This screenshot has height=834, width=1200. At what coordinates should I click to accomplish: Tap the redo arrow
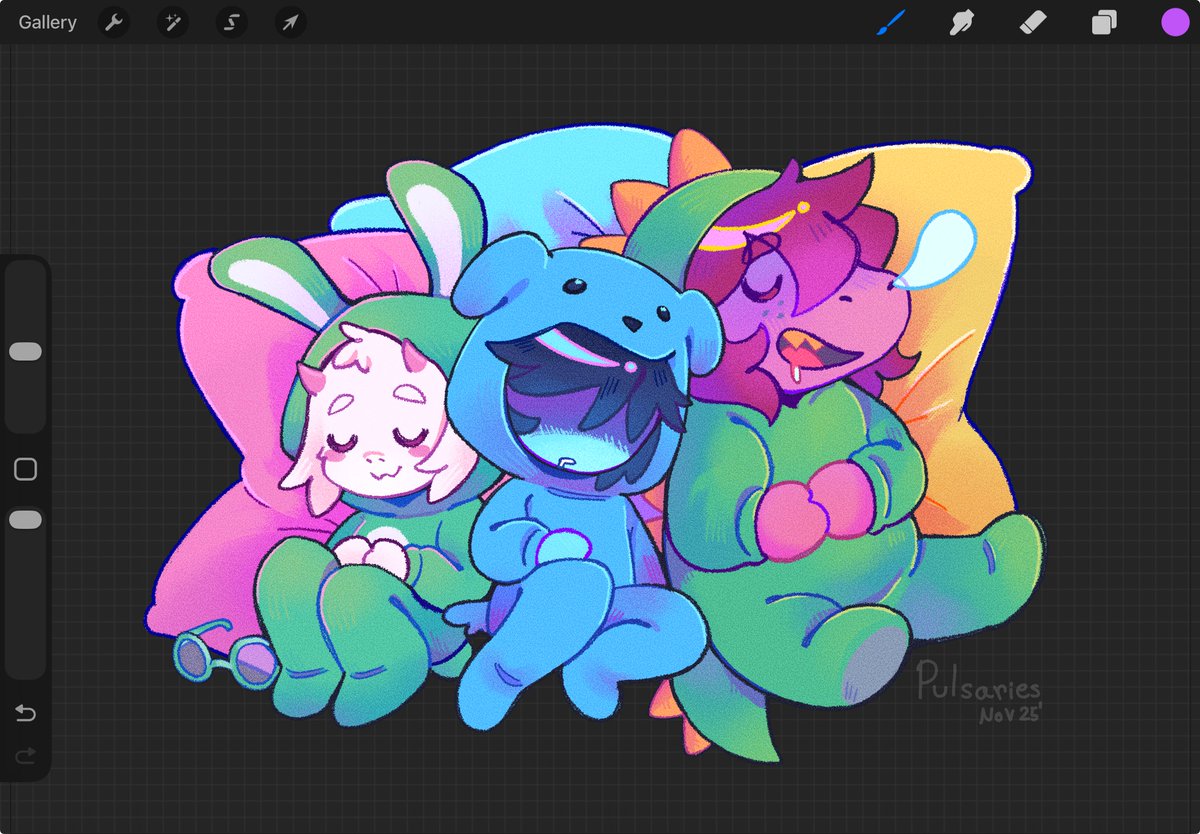[25, 756]
